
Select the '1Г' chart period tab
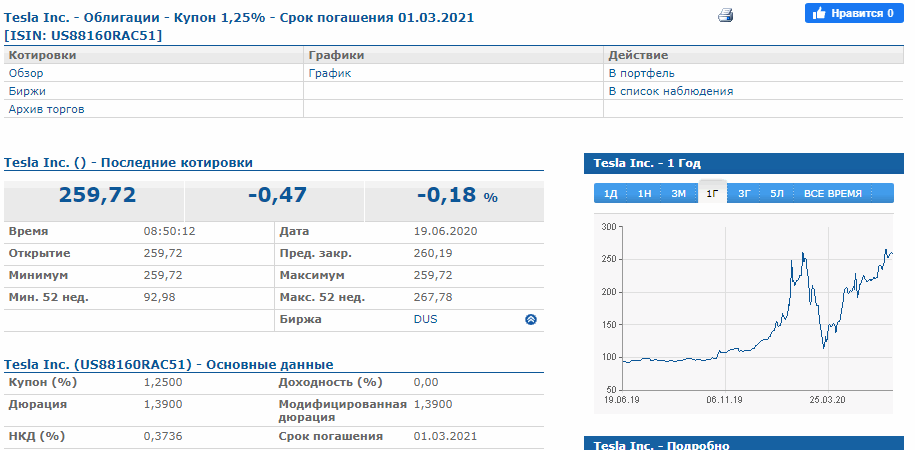pyautogui.click(x=713, y=194)
